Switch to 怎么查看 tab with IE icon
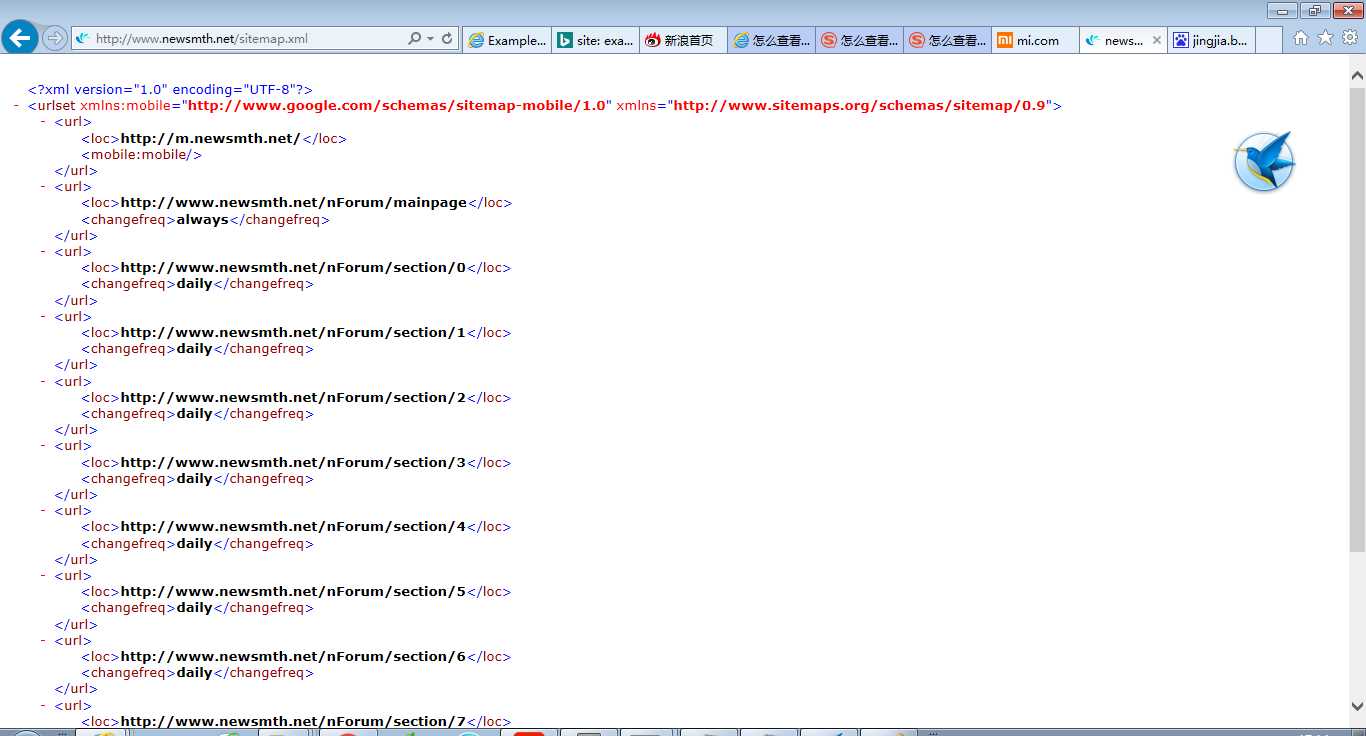Screen dimensions: 1366x736 [771, 40]
